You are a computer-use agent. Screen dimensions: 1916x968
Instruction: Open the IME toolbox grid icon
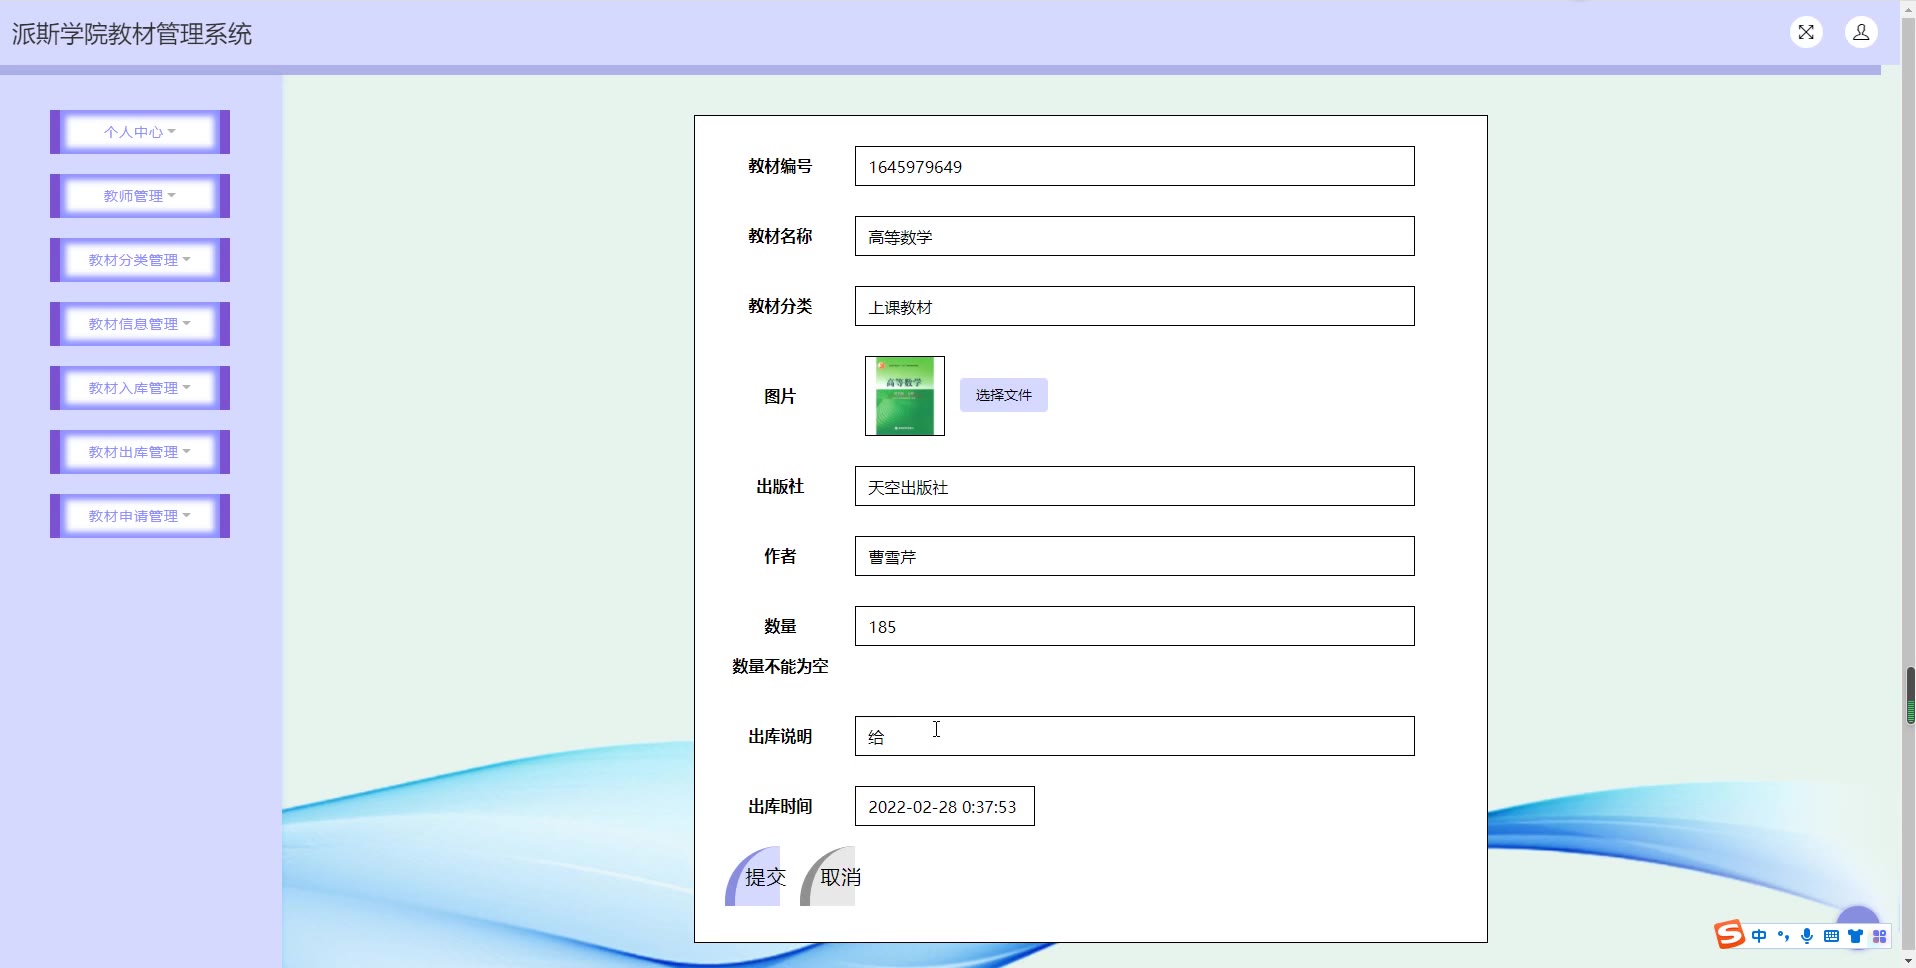click(x=1879, y=936)
